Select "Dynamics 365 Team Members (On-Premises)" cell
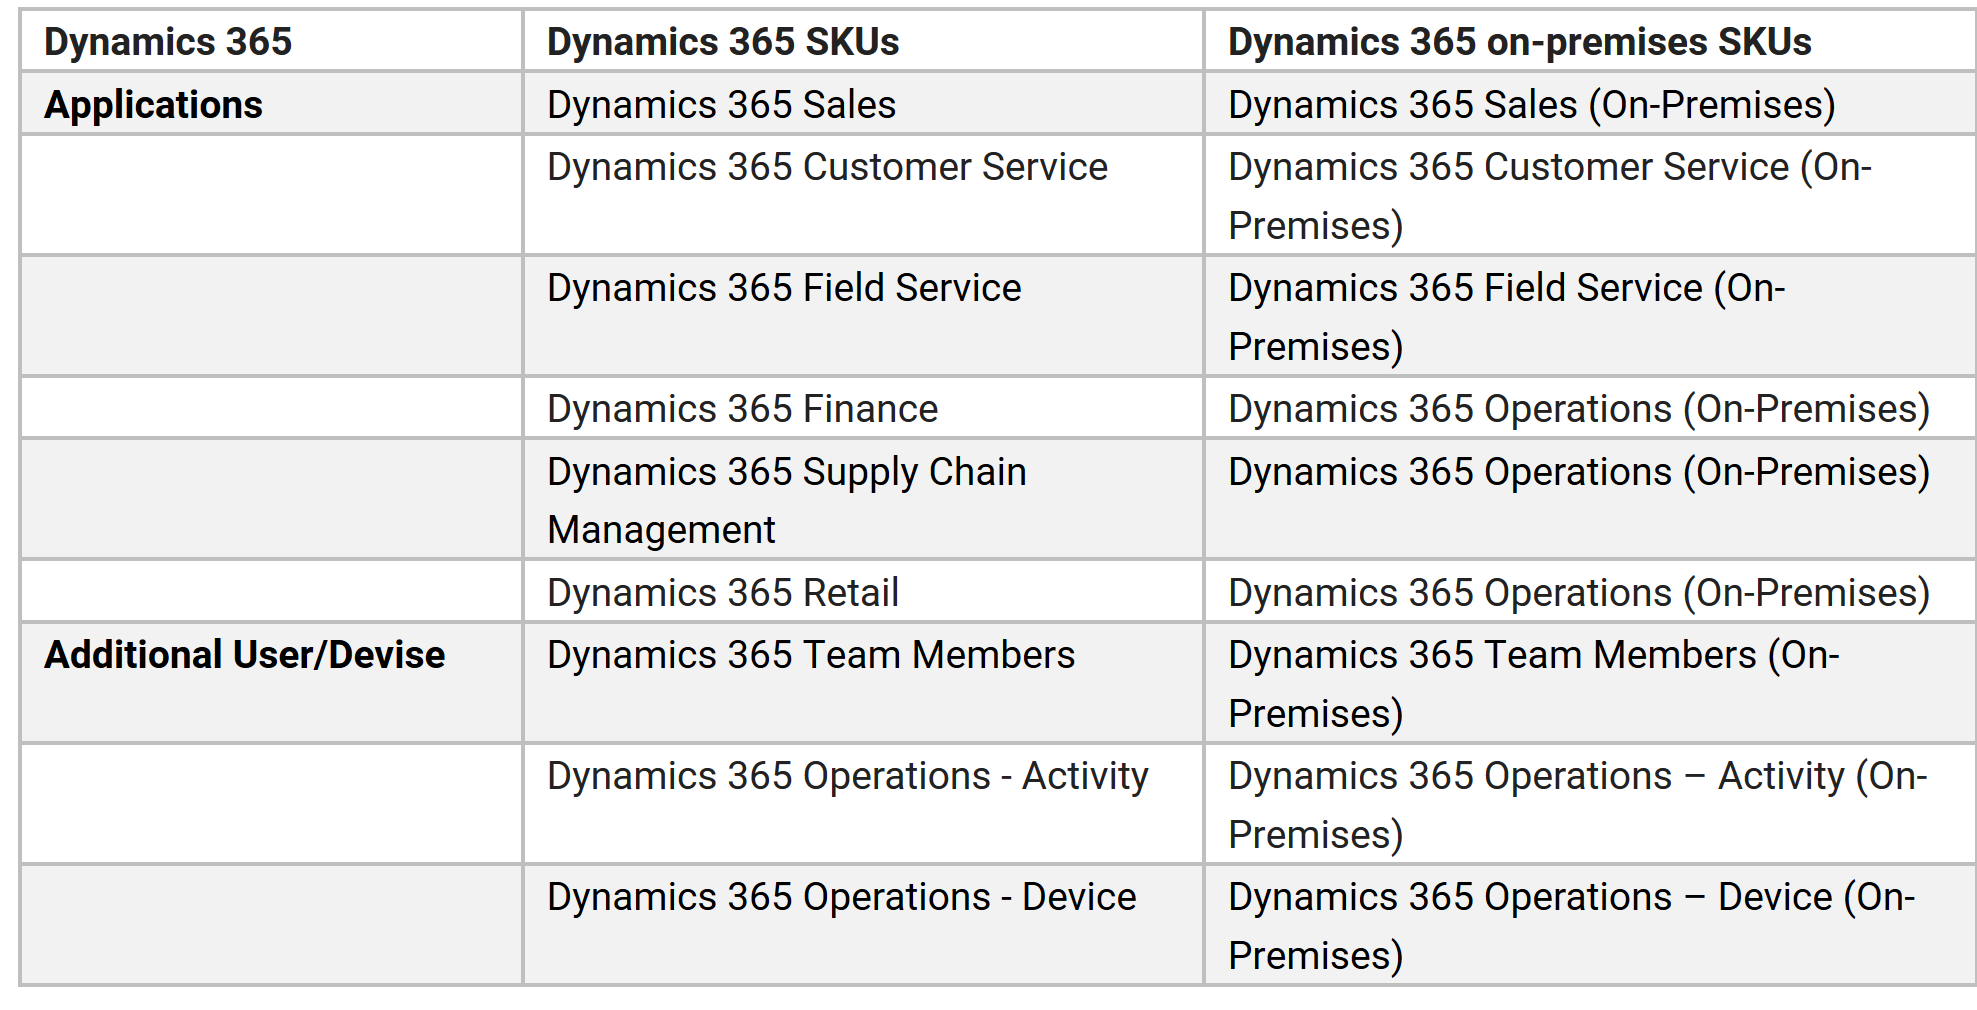1977x1010 pixels. 1533,683
